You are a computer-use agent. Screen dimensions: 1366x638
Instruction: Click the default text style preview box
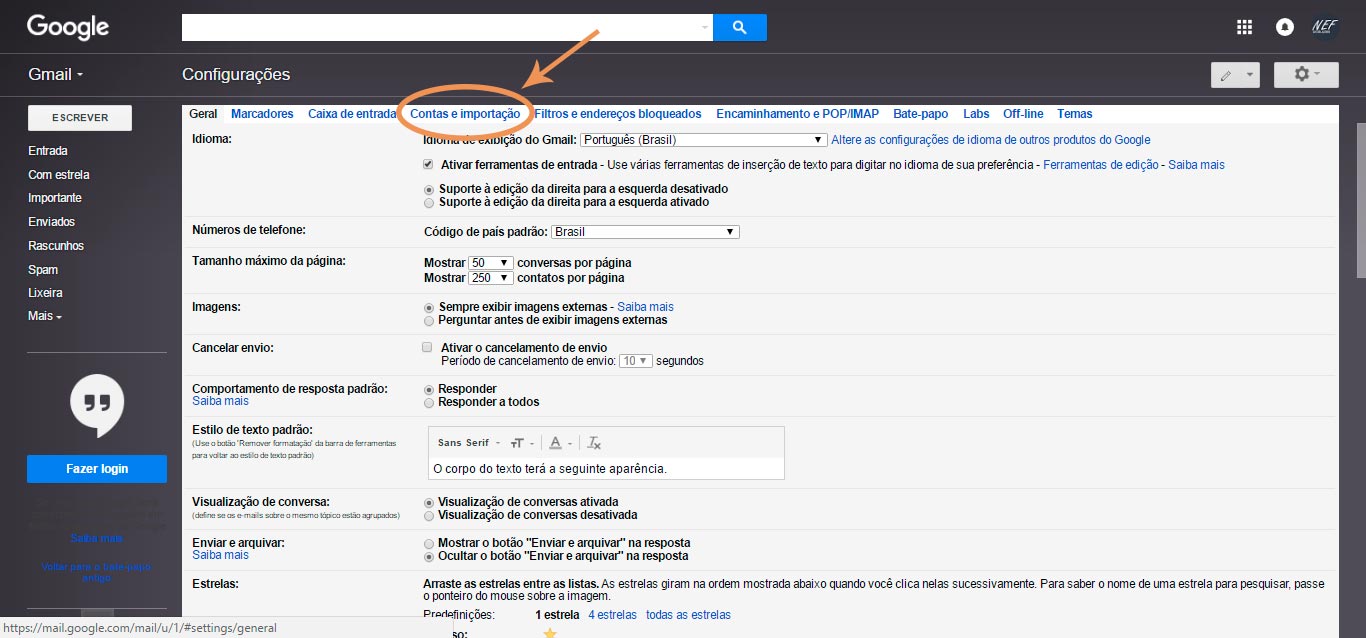tap(606, 468)
